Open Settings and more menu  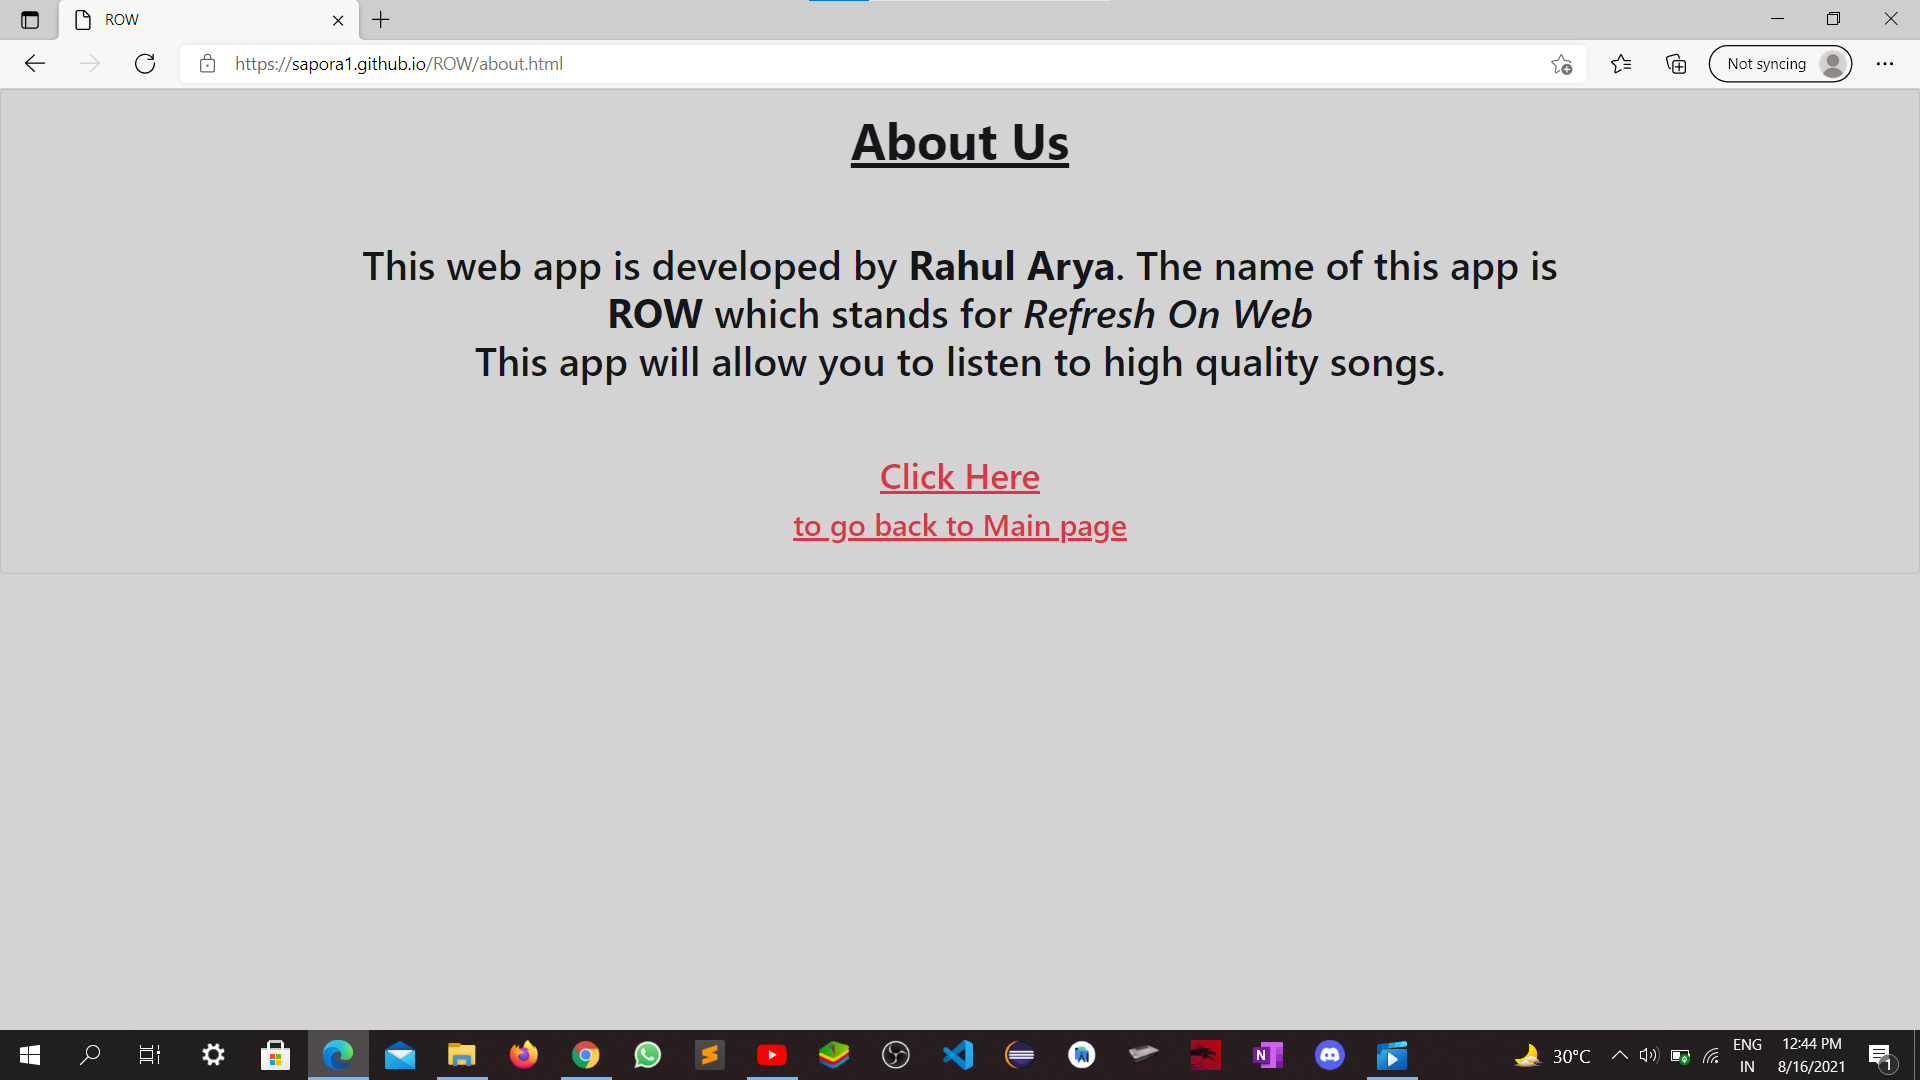[x=1884, y=64]
